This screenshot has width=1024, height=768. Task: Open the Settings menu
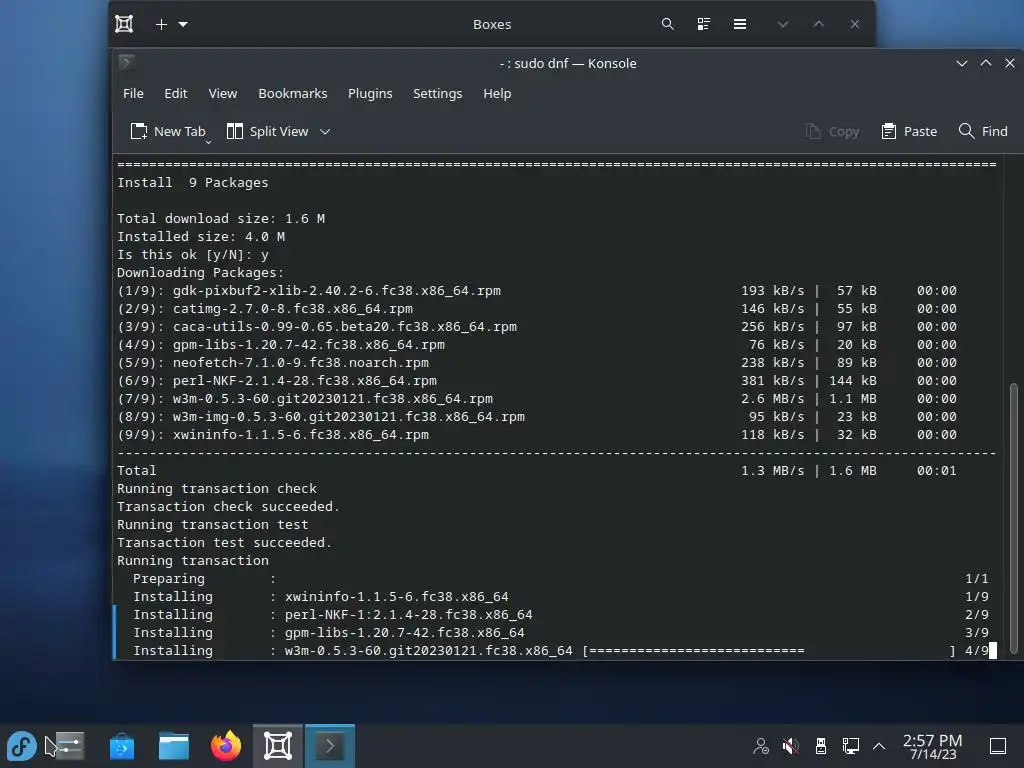click(438, 93)
